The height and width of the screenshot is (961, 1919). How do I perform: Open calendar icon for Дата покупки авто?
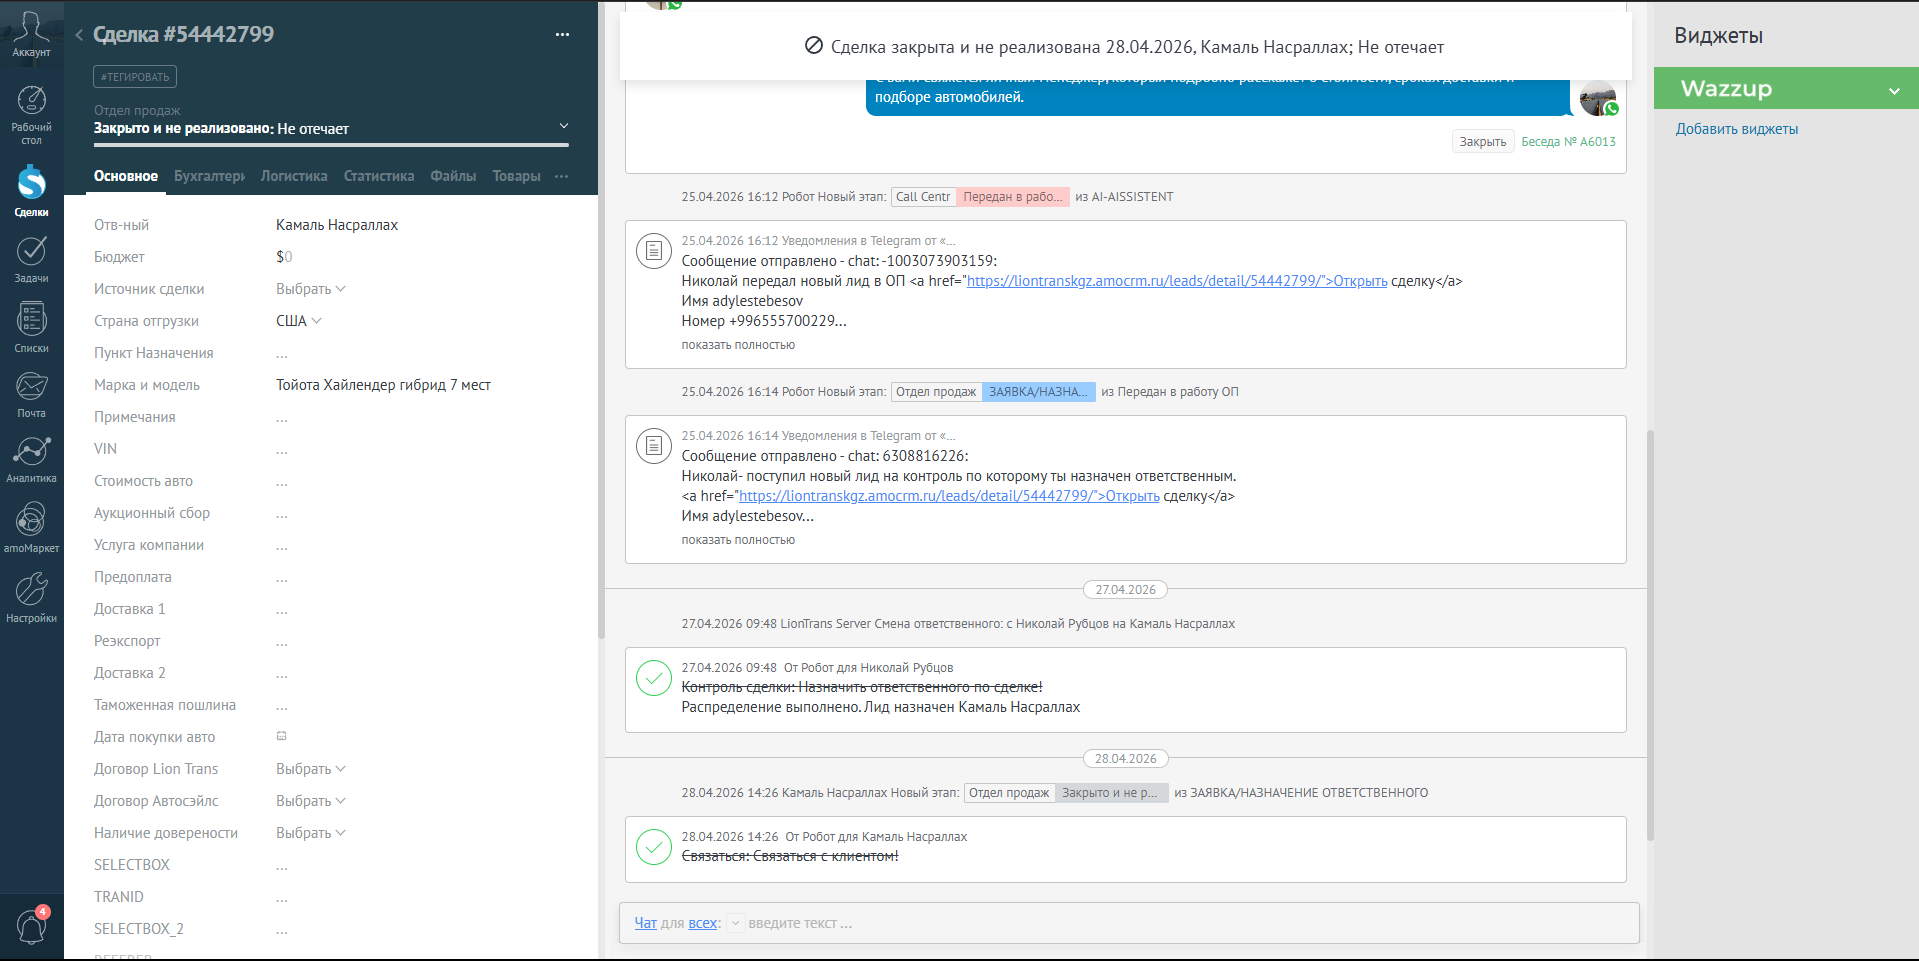pos(282,736)
